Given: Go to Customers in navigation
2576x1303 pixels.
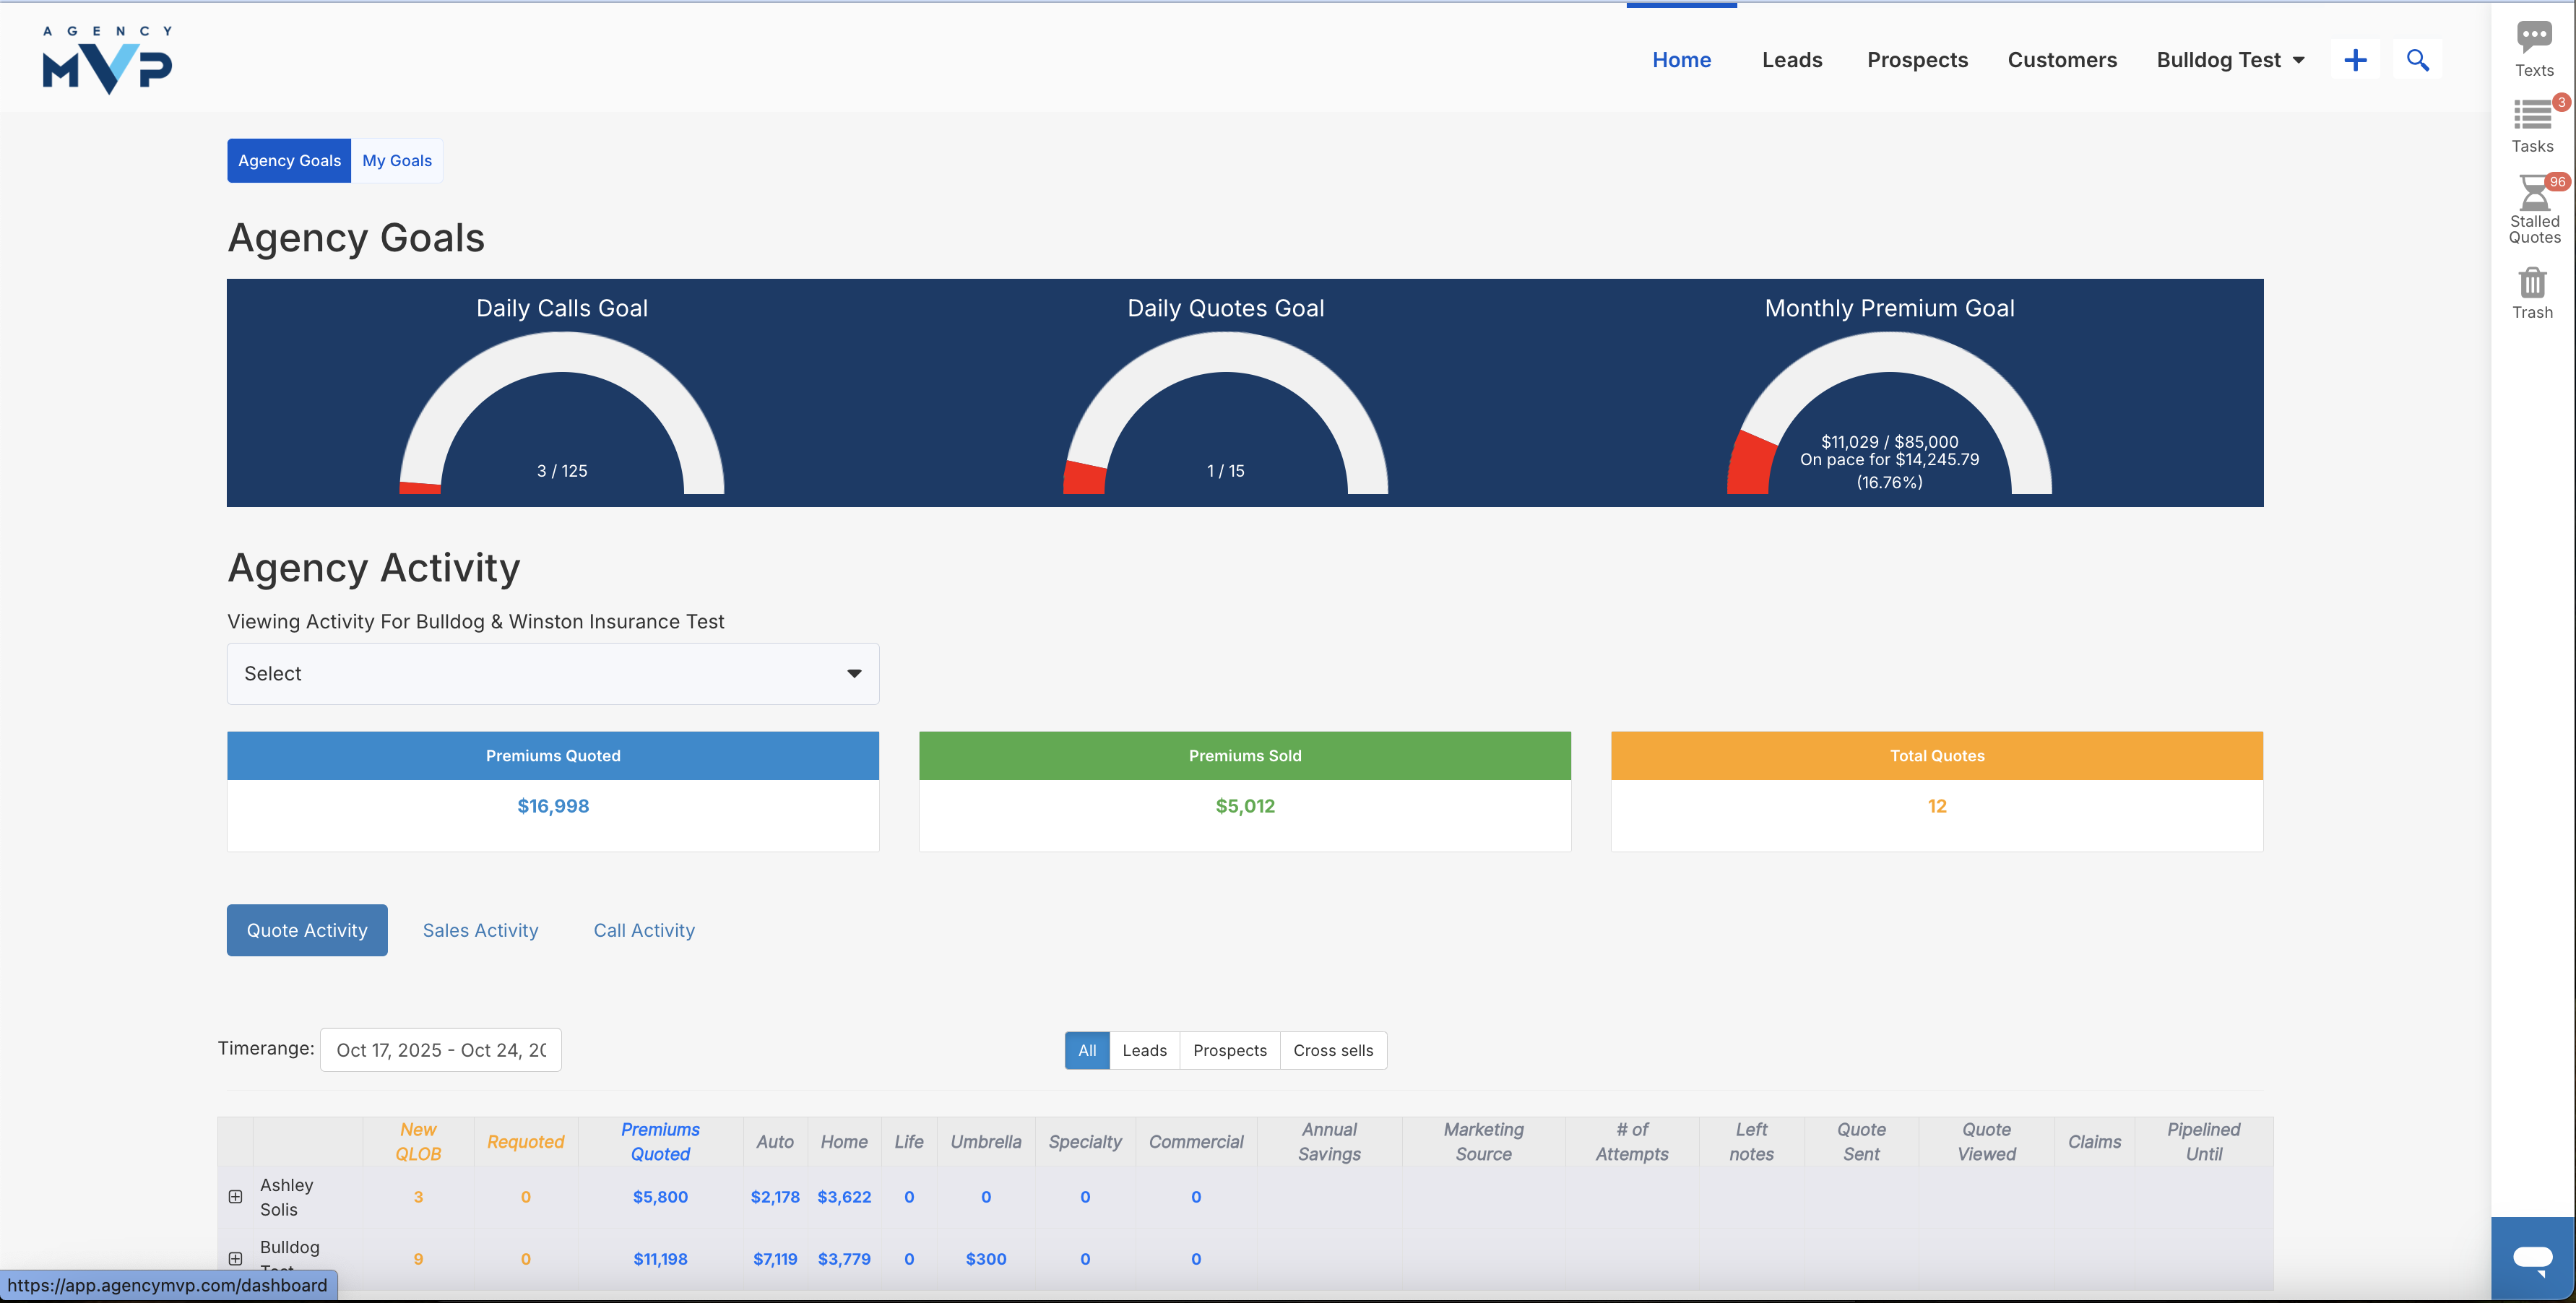Looking at the screenshot, I should pyautogui.click(x=2062, y=60).
